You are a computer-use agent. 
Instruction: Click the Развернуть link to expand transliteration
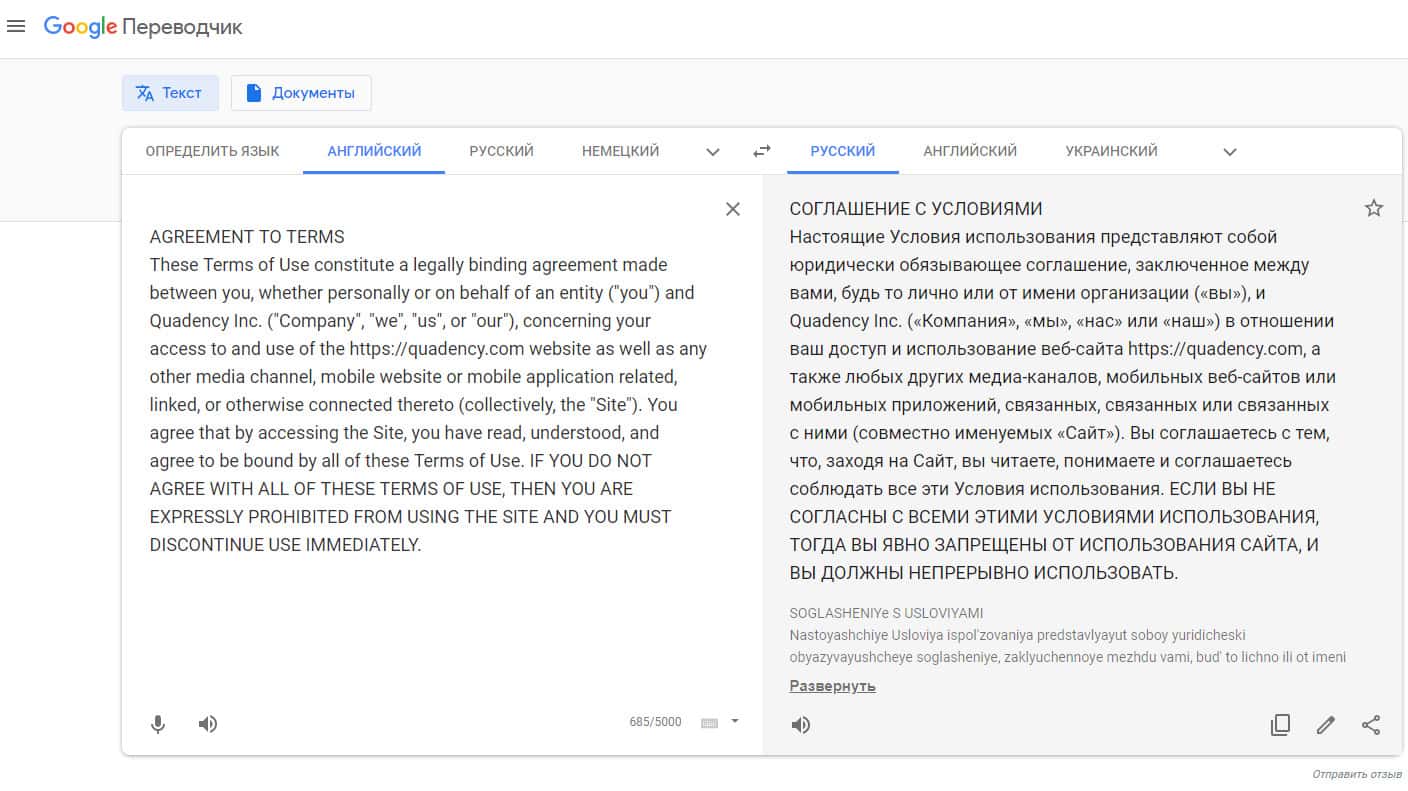coord(832,686)
